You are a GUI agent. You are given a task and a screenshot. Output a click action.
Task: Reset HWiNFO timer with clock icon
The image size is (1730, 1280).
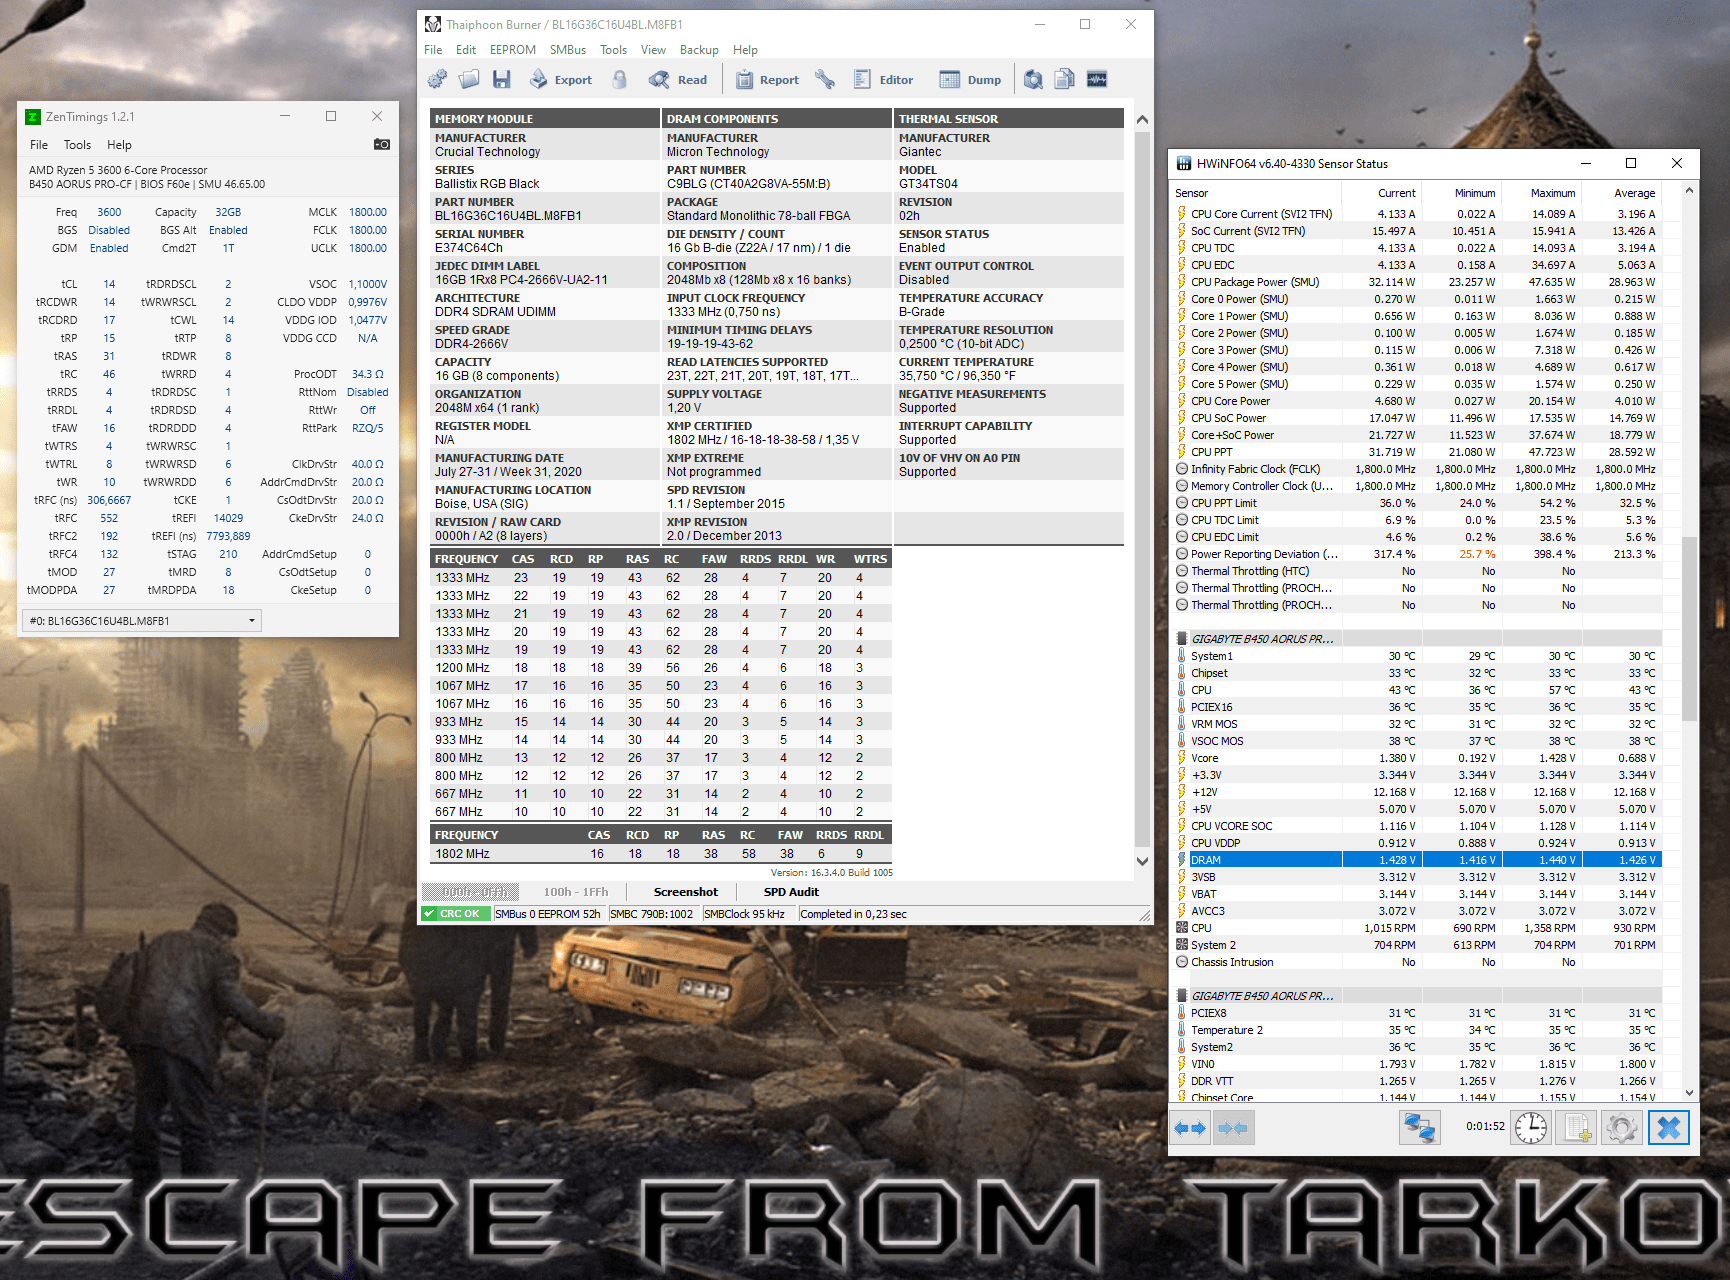pos(1531,1128)
